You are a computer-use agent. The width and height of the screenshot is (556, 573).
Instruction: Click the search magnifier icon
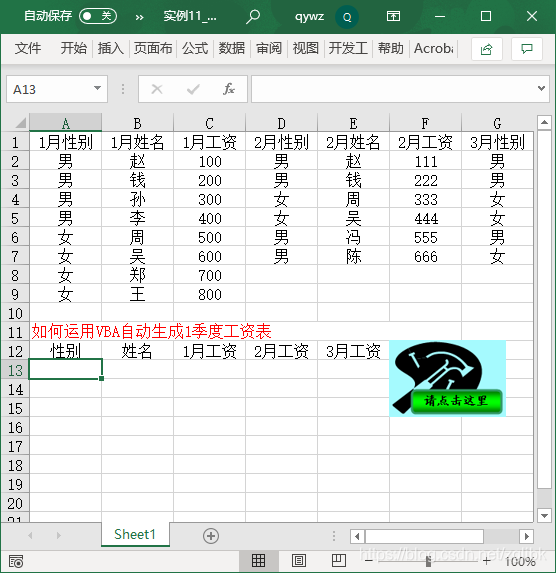coord(253,16)
